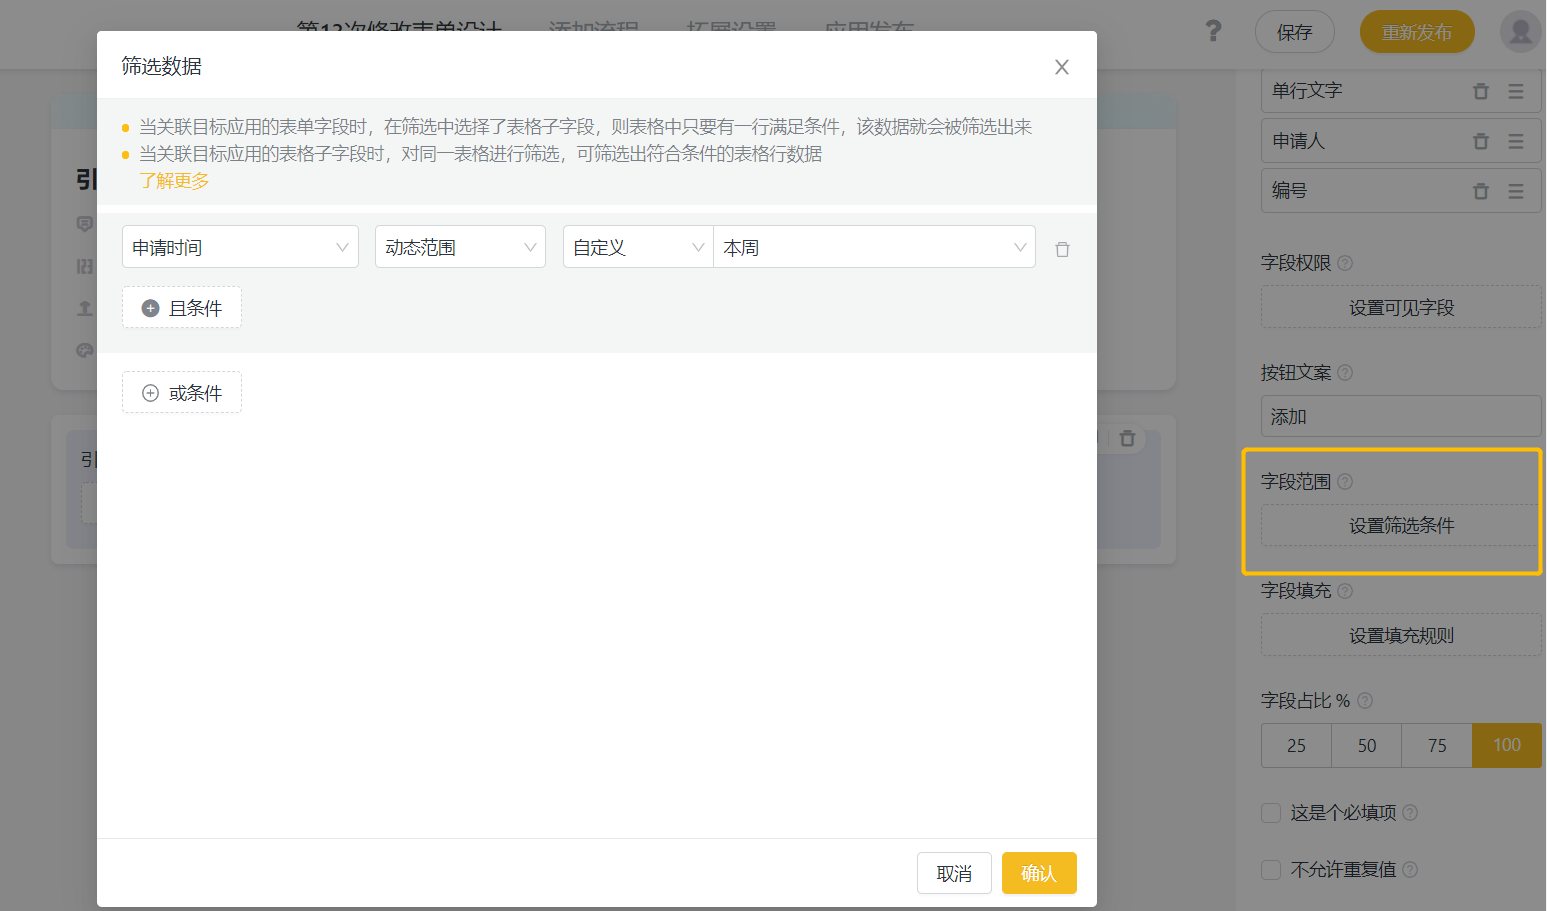Viewport: 1547px width, 911px height.
Task: Click trash icon on background form card
Action: [1127, 438]
